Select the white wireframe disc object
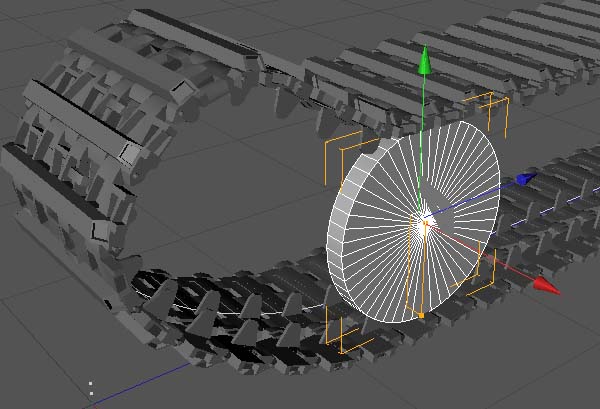The image size is (600, 409). click(x=413, y=222)
